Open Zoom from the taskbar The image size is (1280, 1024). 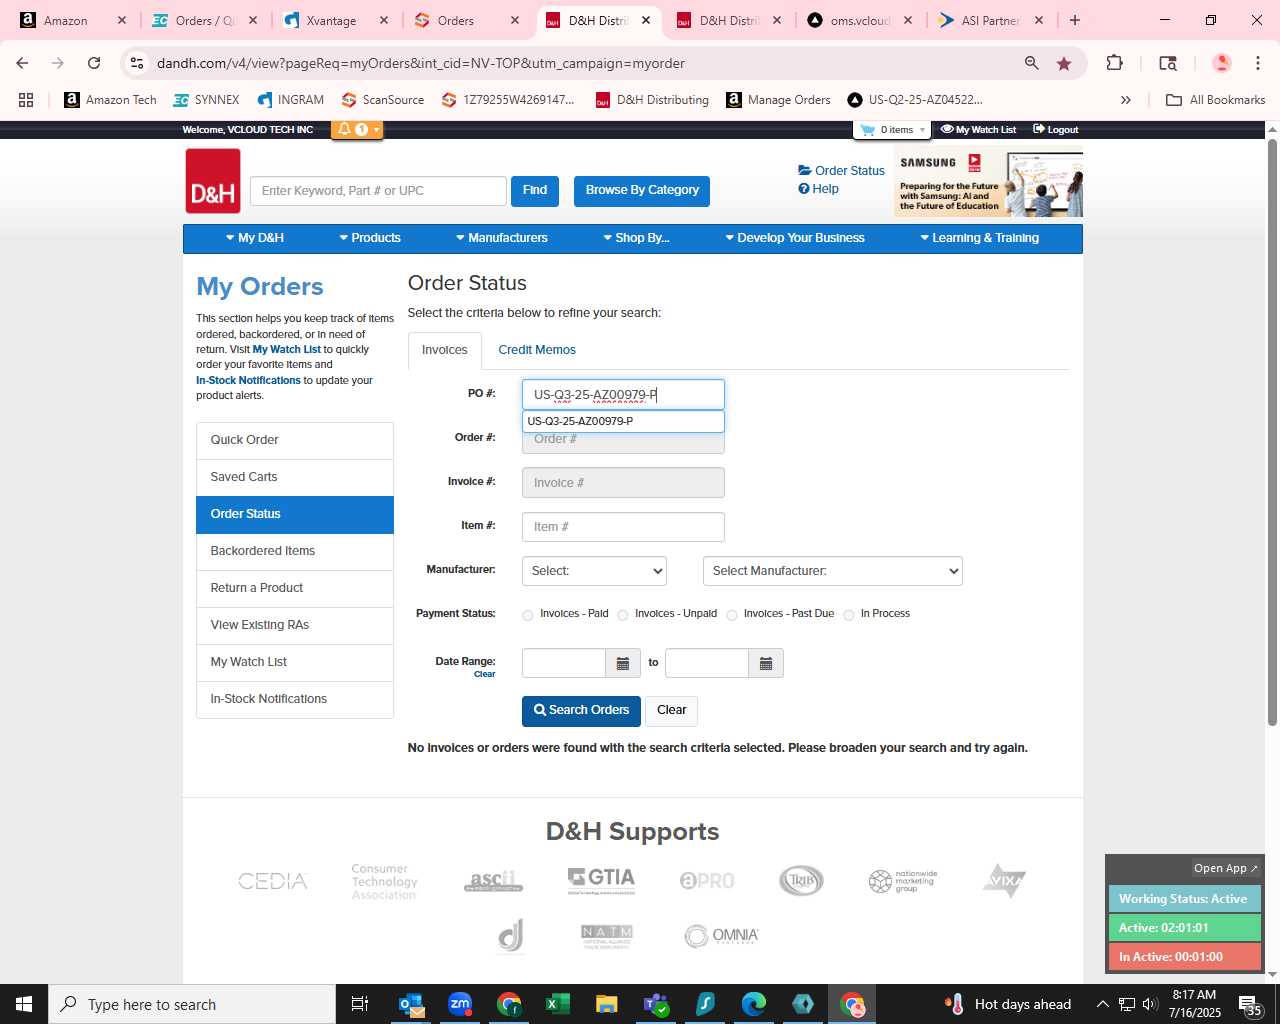click(460, 1004)
